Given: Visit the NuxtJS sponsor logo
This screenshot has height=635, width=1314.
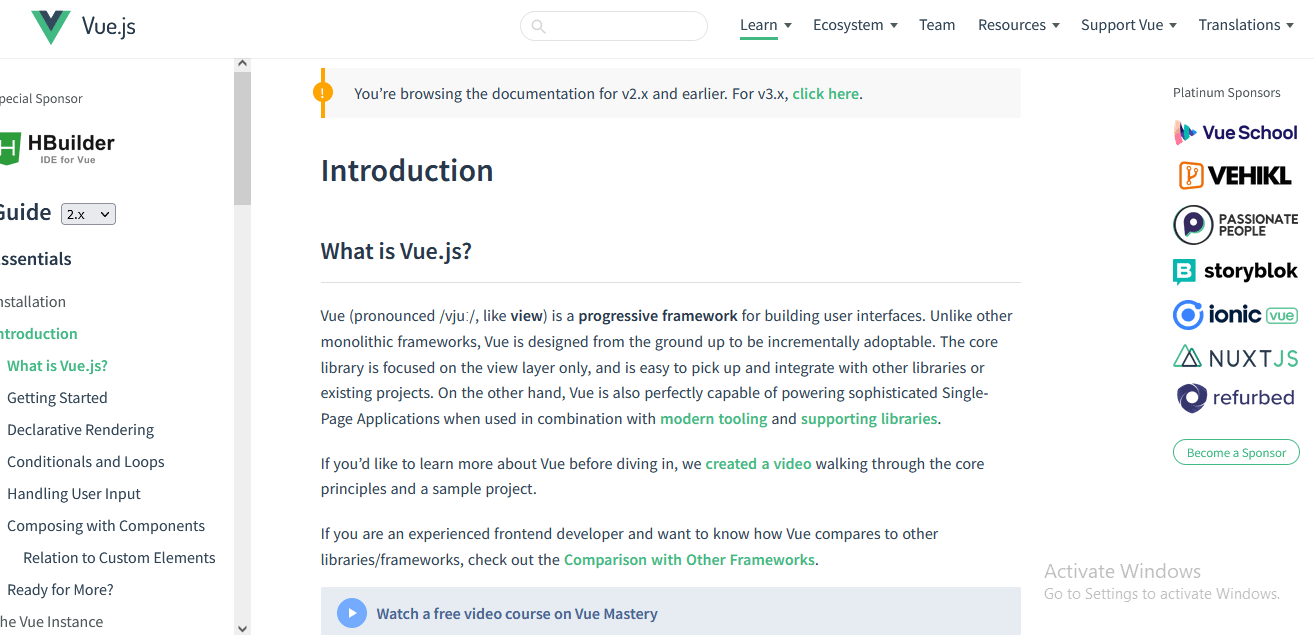Looking at the screenshot, I should (x=1235, y=357).
